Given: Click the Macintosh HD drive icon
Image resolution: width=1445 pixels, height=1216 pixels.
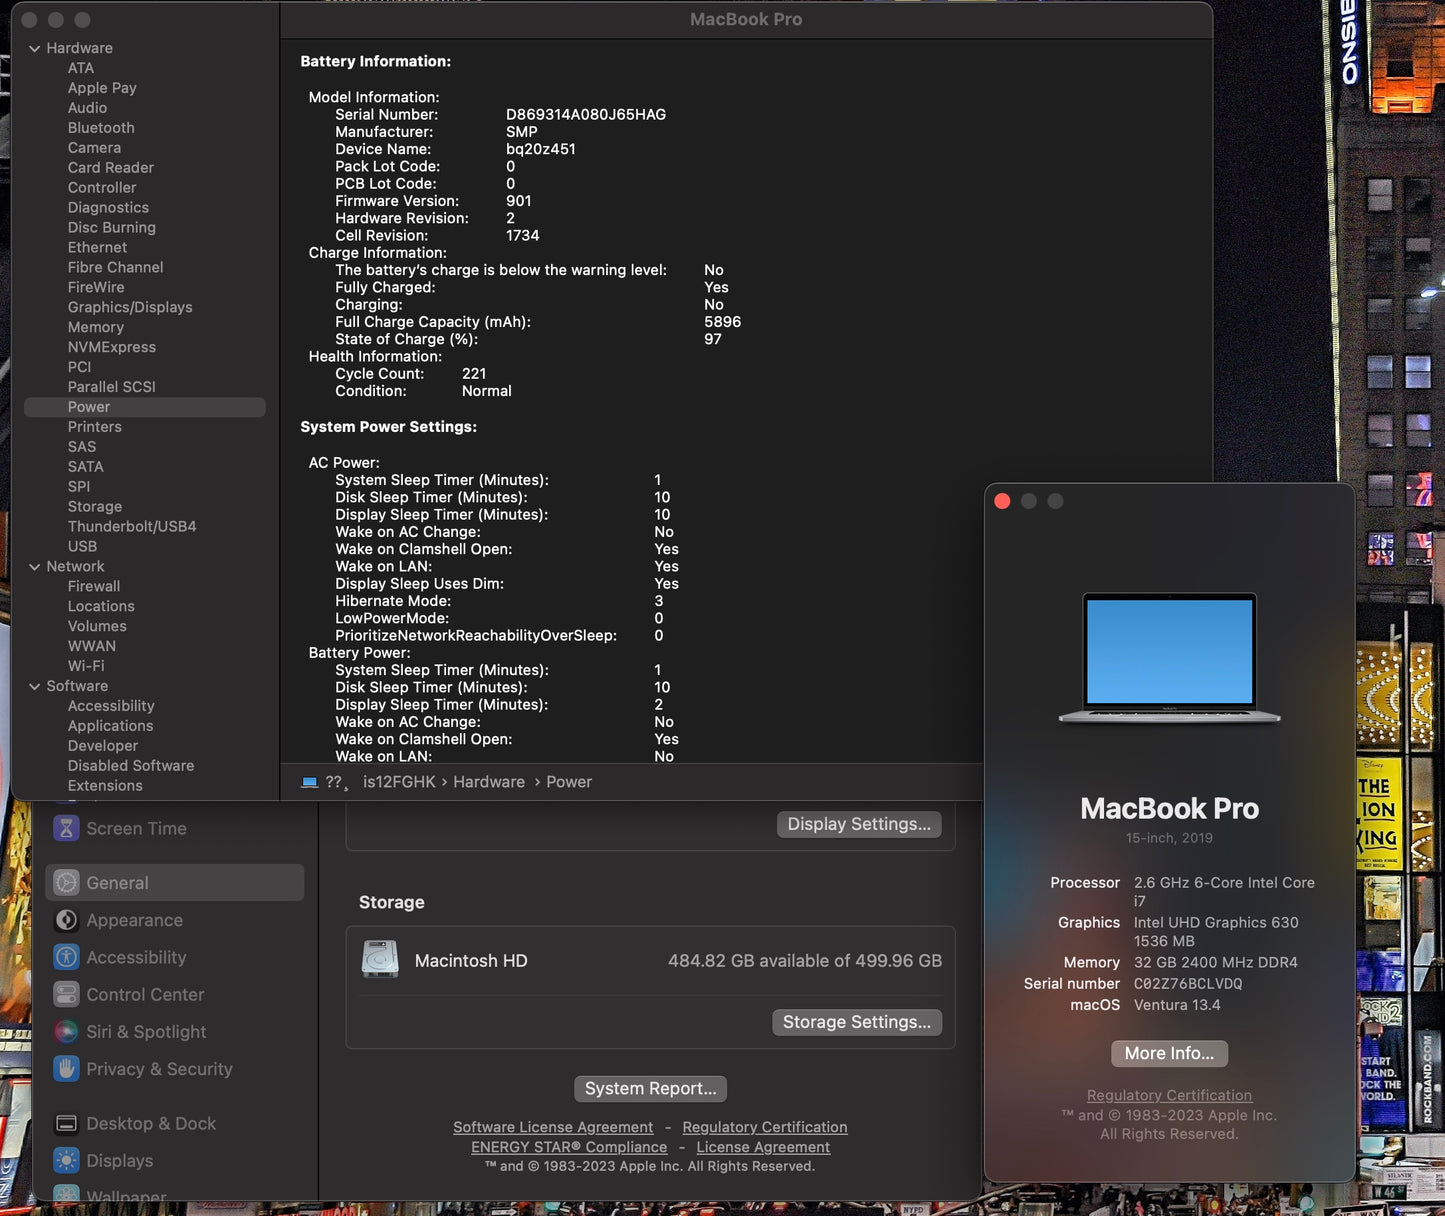Looking at the screenshot, I should point(380,960).
